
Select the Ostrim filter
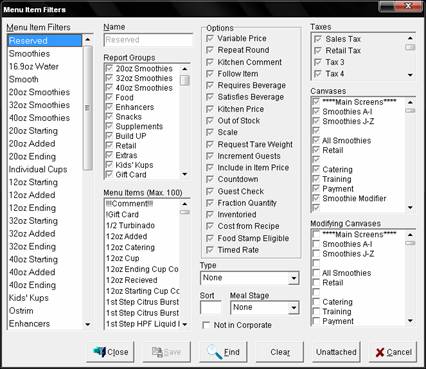pyautogui.click(x=45, y=311)
